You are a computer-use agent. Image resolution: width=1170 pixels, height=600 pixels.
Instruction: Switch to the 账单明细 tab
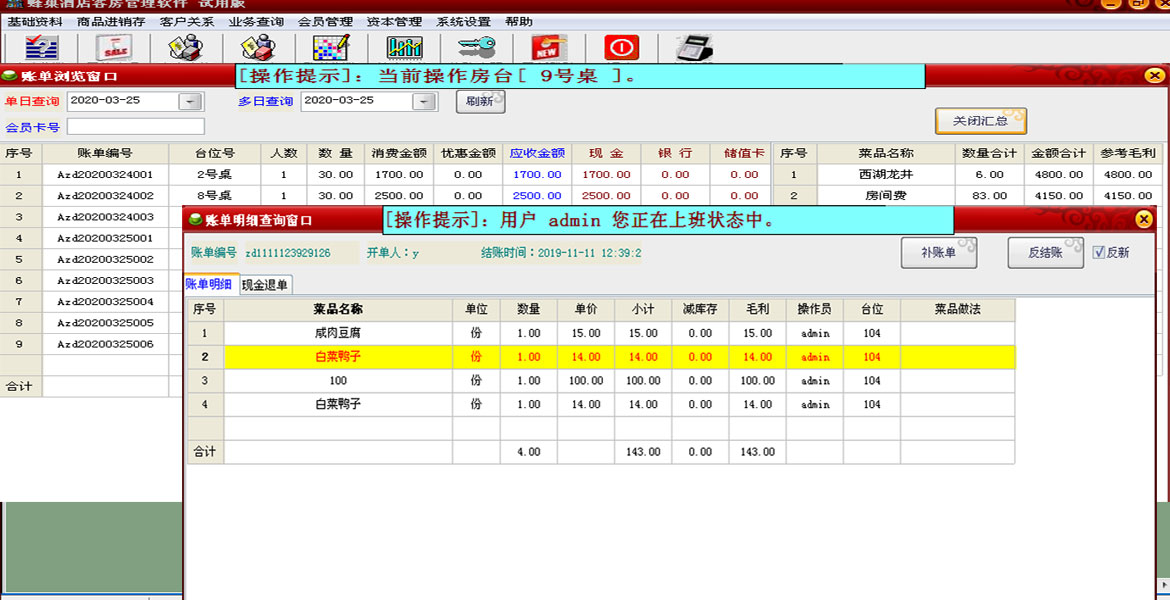(211, 284)
